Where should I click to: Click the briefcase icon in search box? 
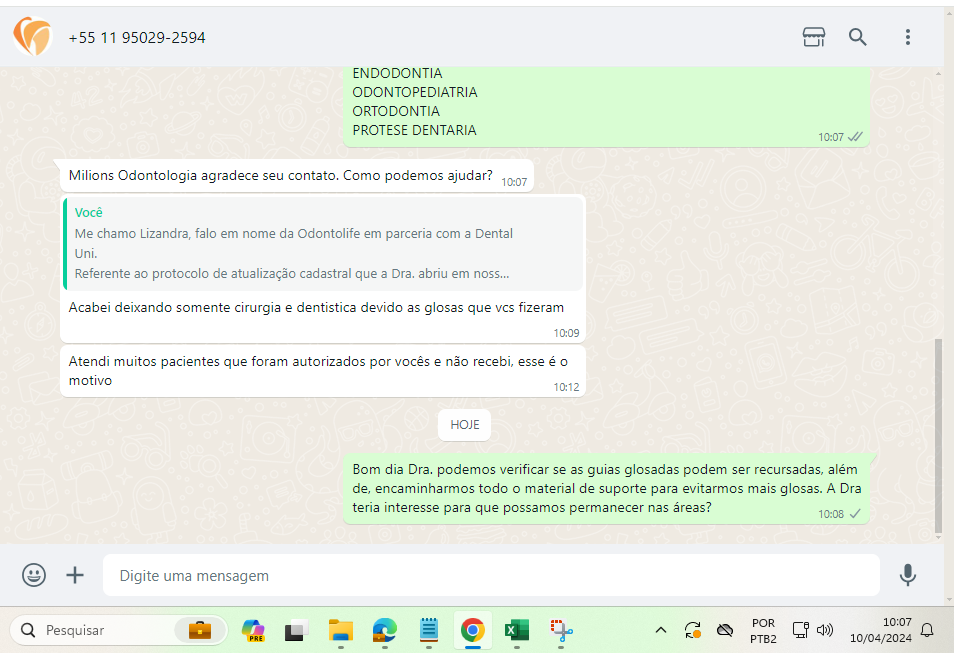[x=200, y=630]
